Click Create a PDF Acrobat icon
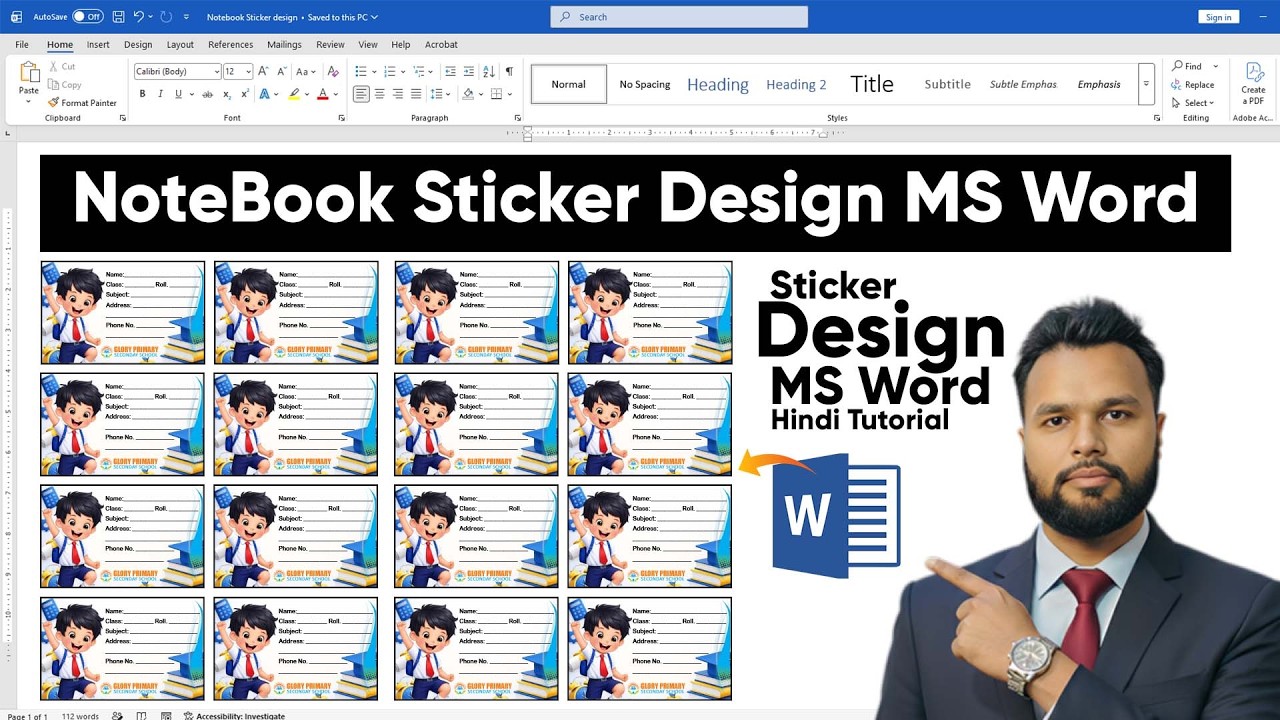 coord(1253,83)
